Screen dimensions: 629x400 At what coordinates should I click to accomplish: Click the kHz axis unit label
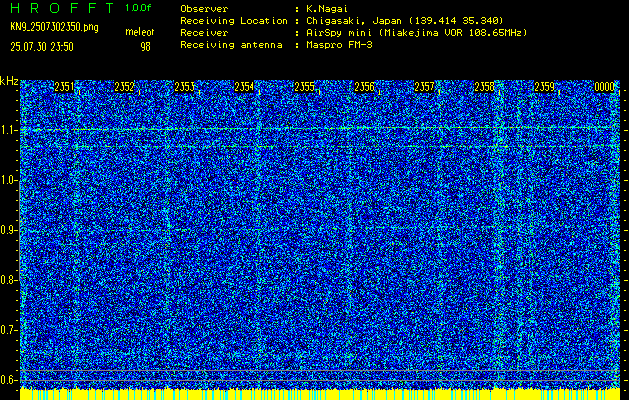9,81
